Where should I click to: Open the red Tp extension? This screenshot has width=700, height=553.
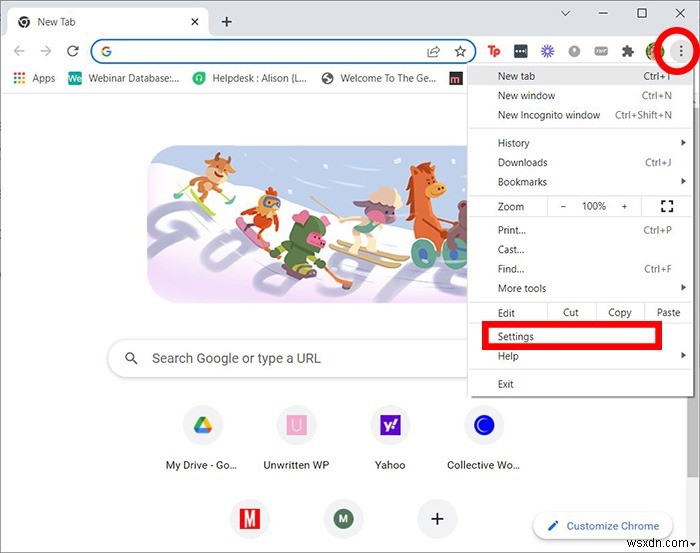pos(494,51)
